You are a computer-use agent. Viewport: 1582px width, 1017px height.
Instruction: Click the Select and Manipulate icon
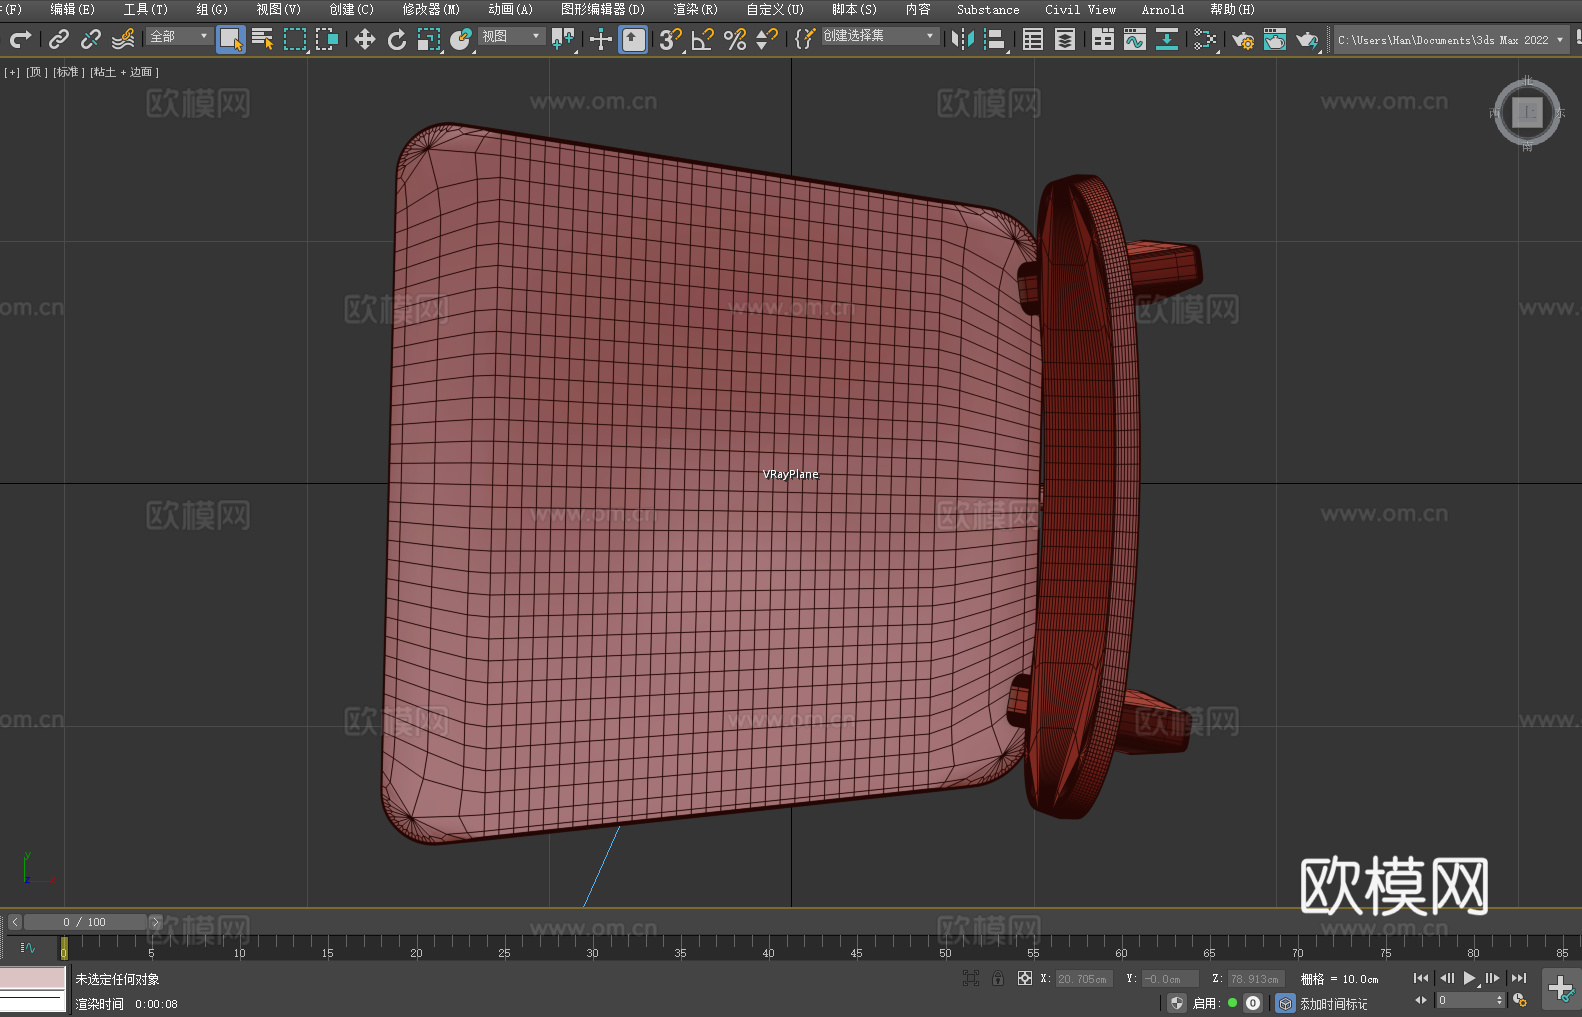601,39
